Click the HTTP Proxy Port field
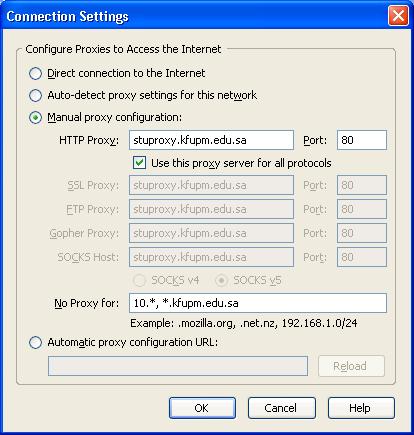Image resolution: width=414 pixels, height=435 pixels. pyautogui.click(x=362, y=140)
